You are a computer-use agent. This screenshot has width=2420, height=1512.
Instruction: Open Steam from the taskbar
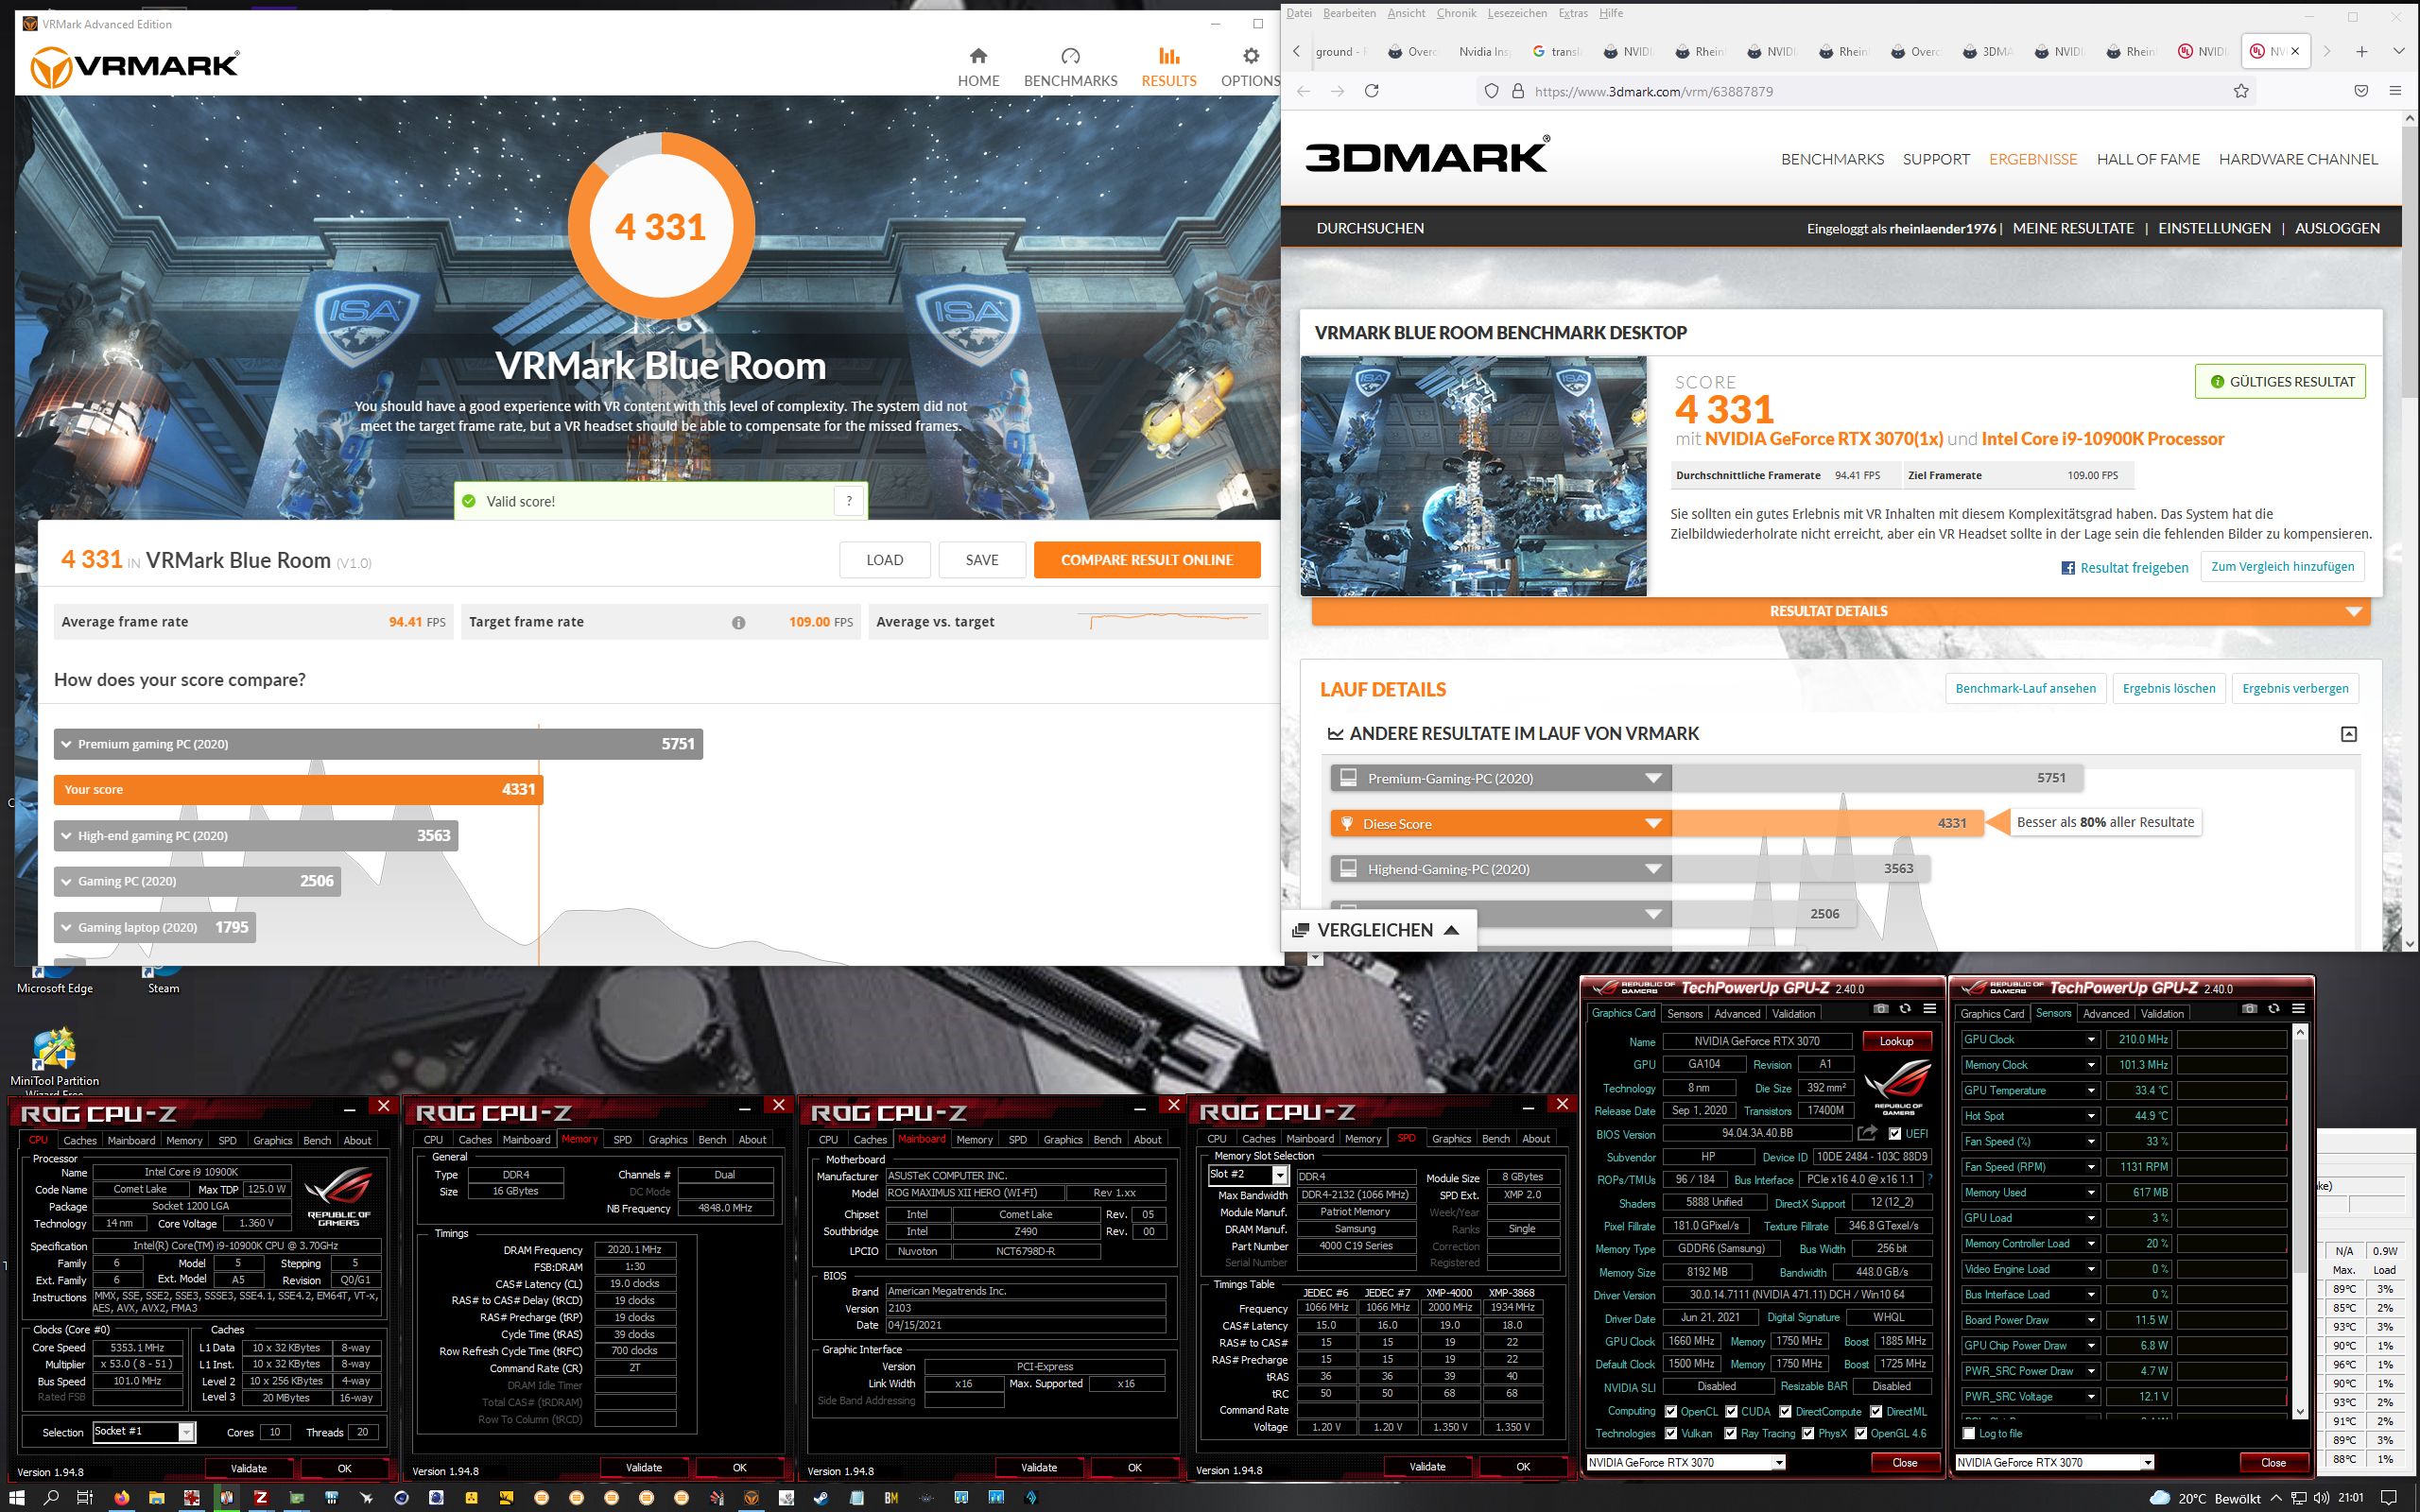coord(821,1497)
